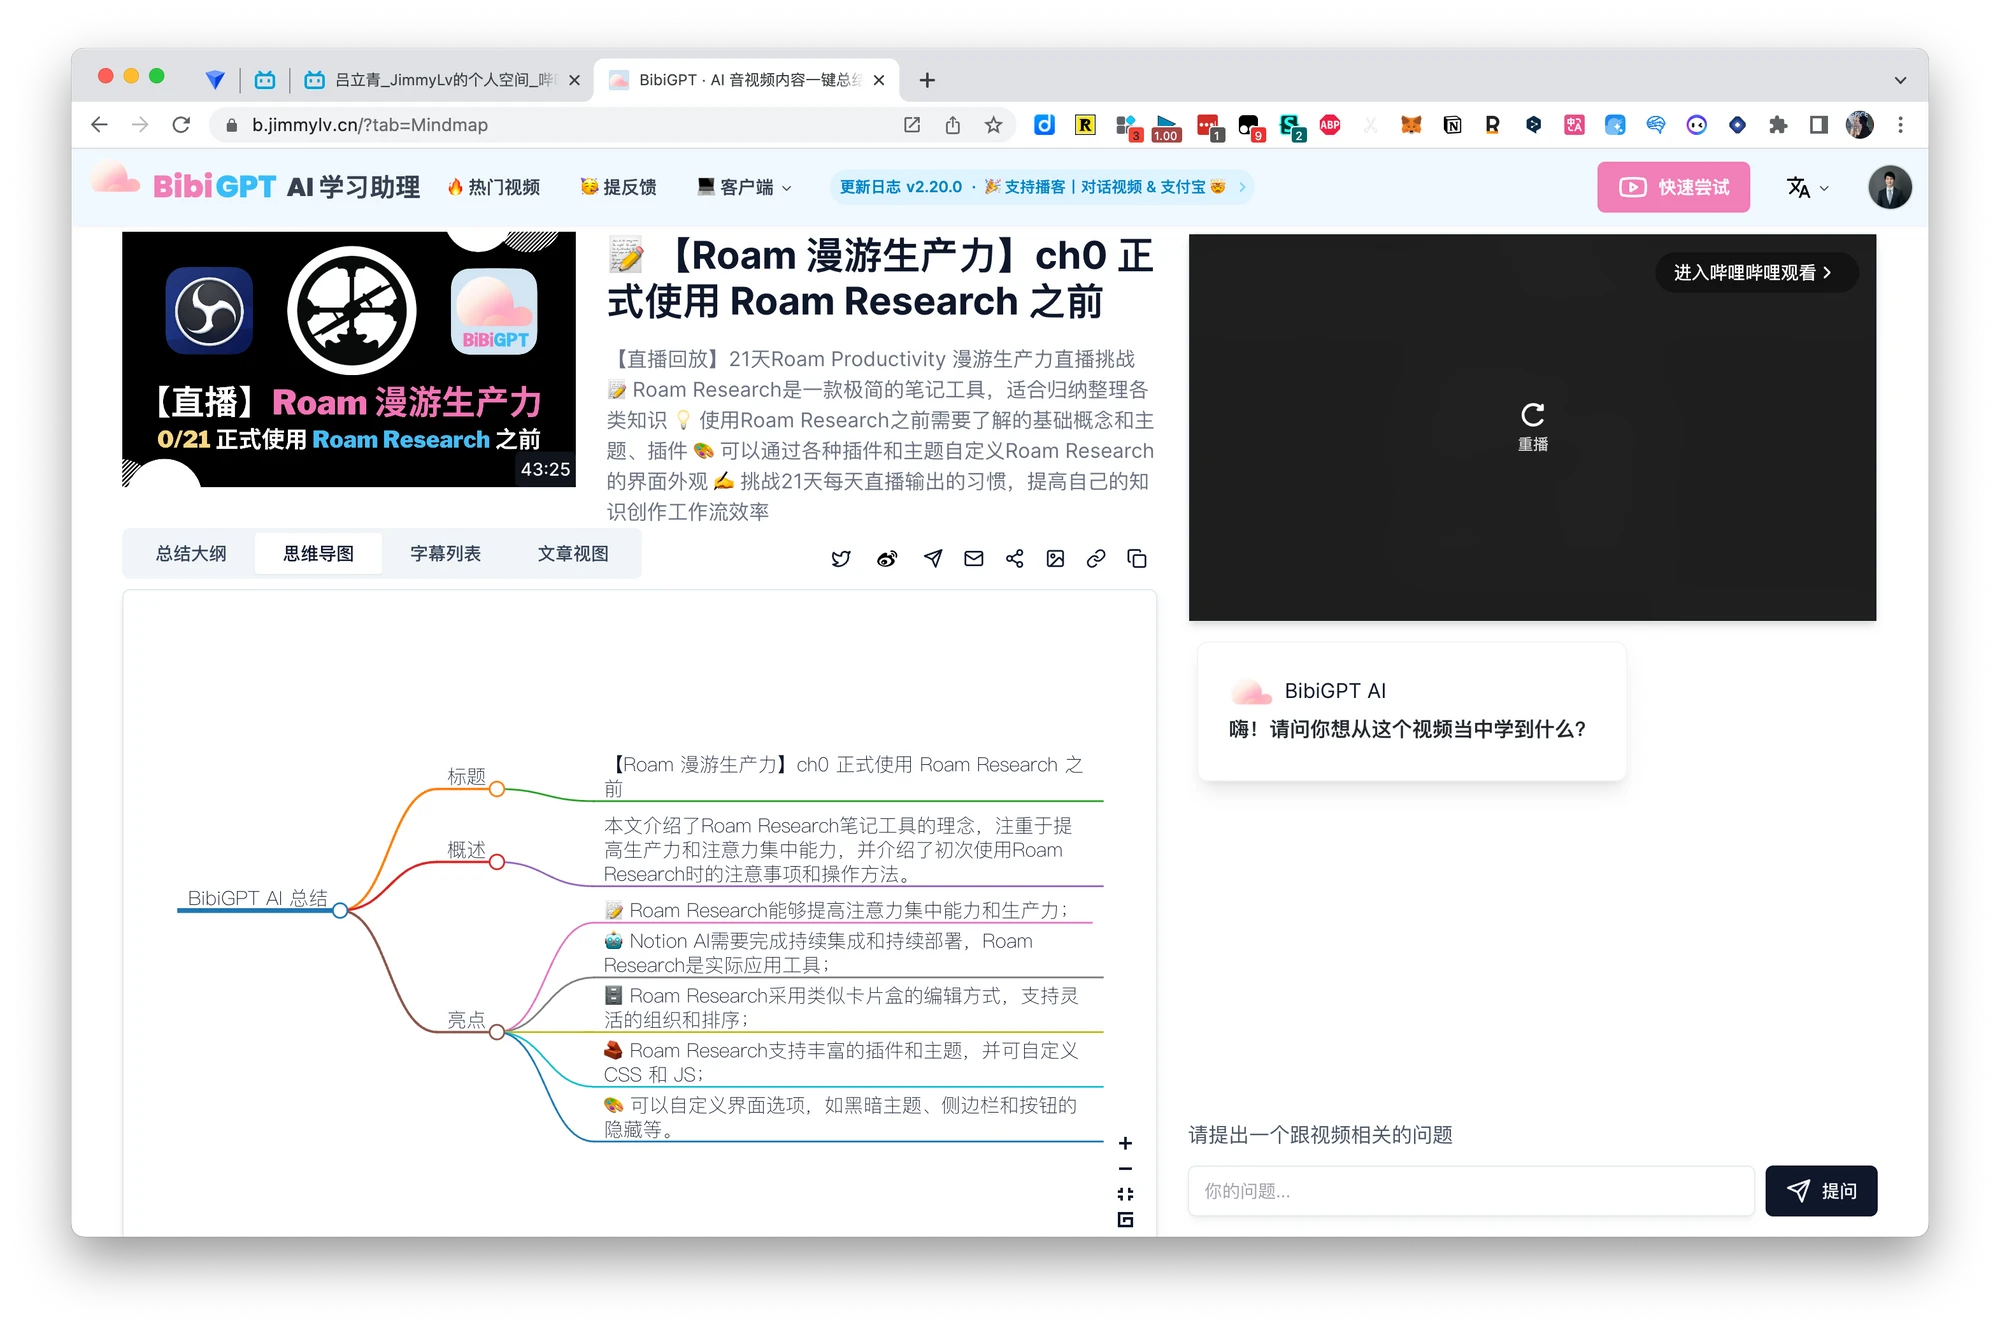Open the Notion extension icon
This screenshot has width=2000, height=1331.
point(1452,125)
